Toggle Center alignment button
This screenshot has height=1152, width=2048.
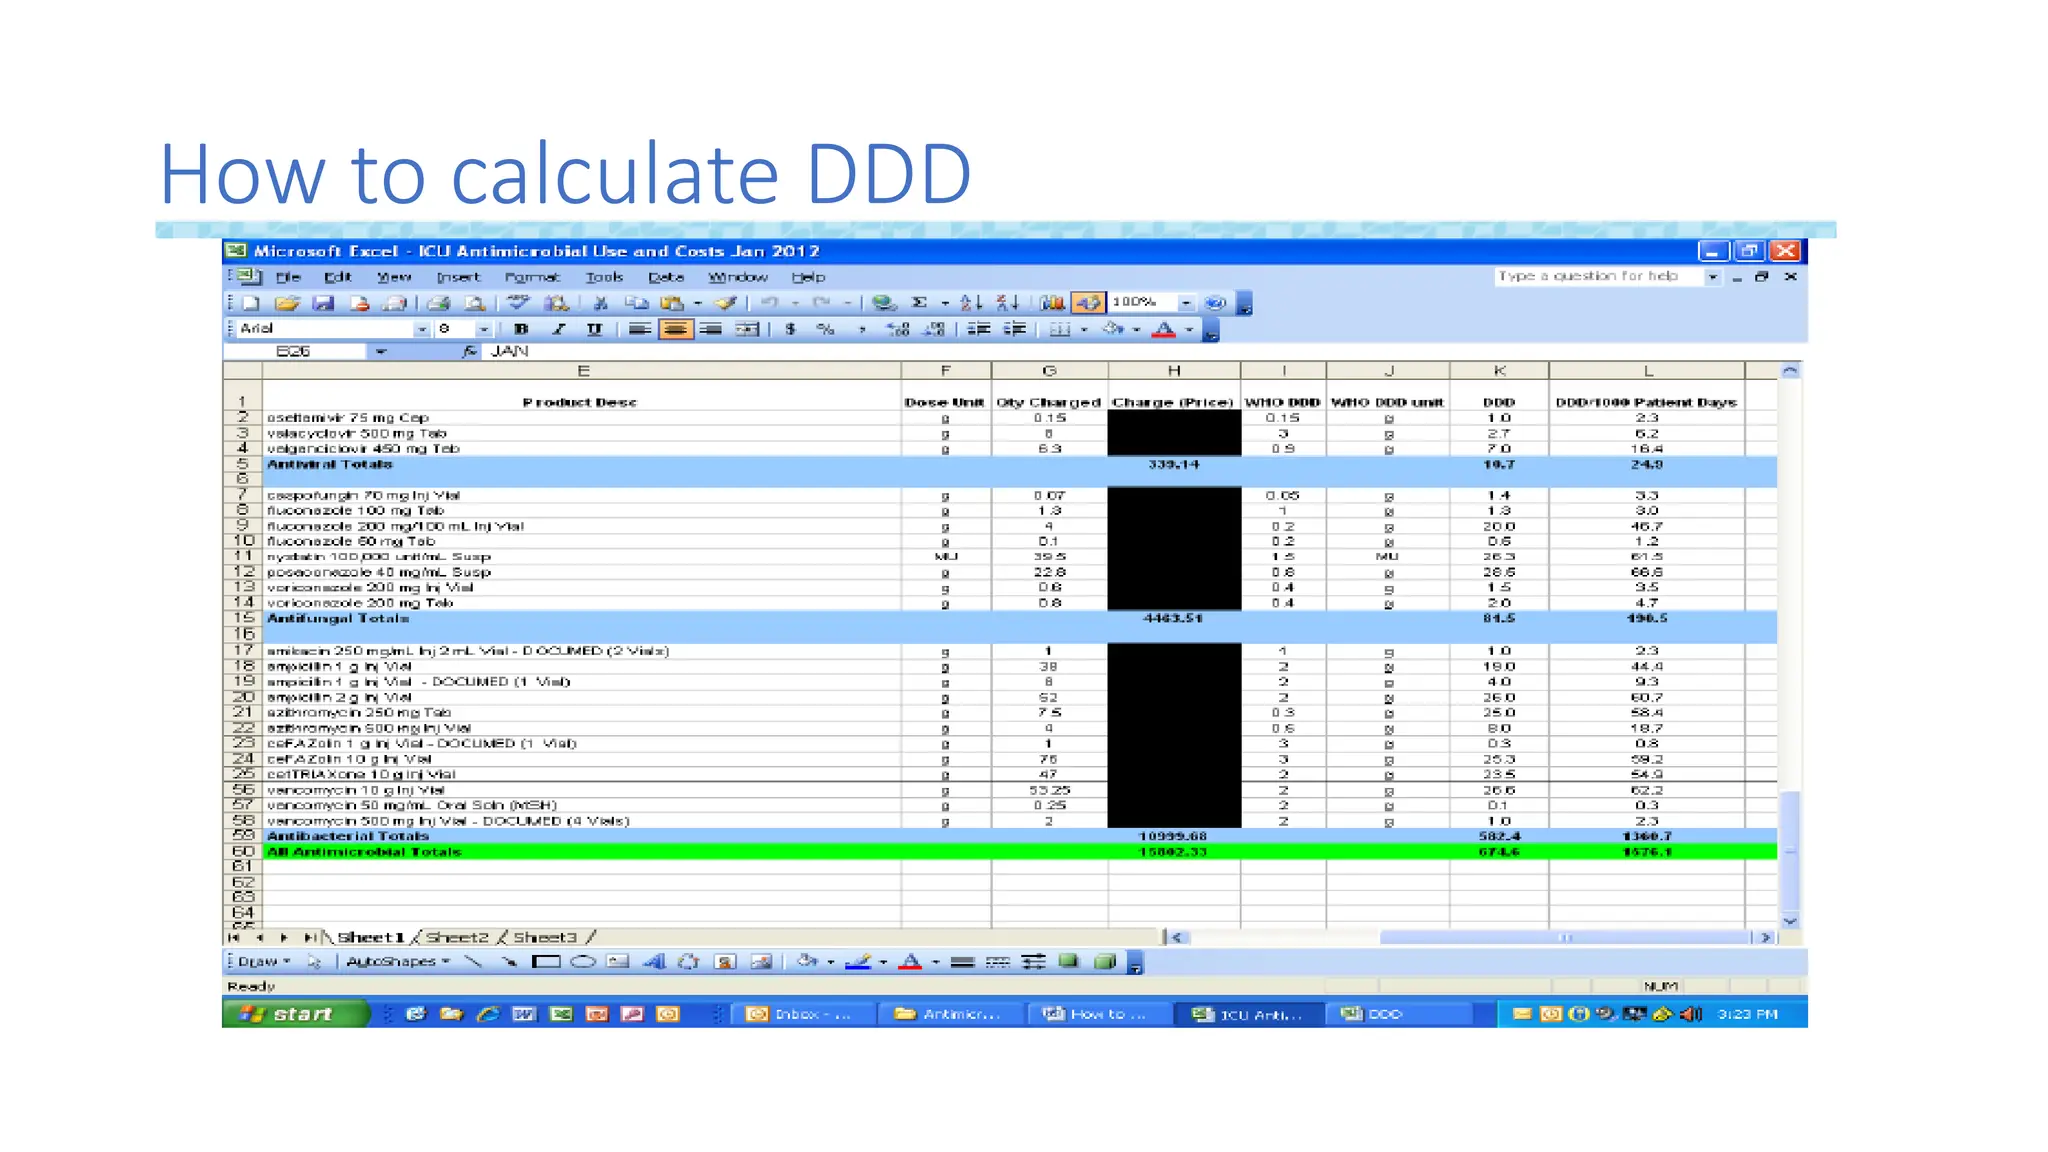tap(676, 329)
